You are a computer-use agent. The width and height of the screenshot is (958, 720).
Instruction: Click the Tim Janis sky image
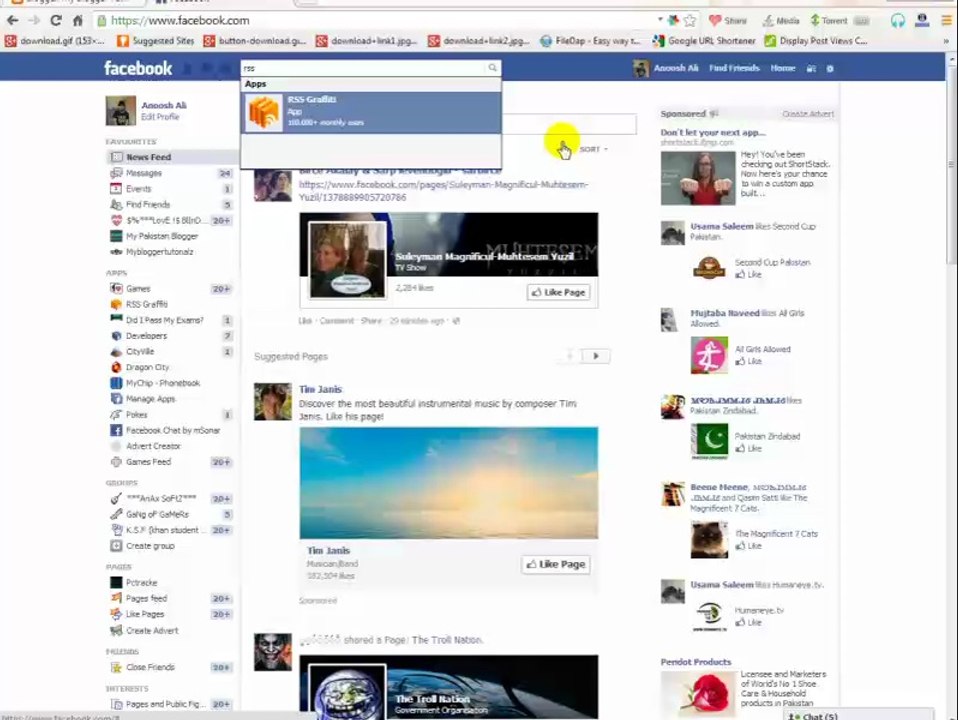pos(448,483)
